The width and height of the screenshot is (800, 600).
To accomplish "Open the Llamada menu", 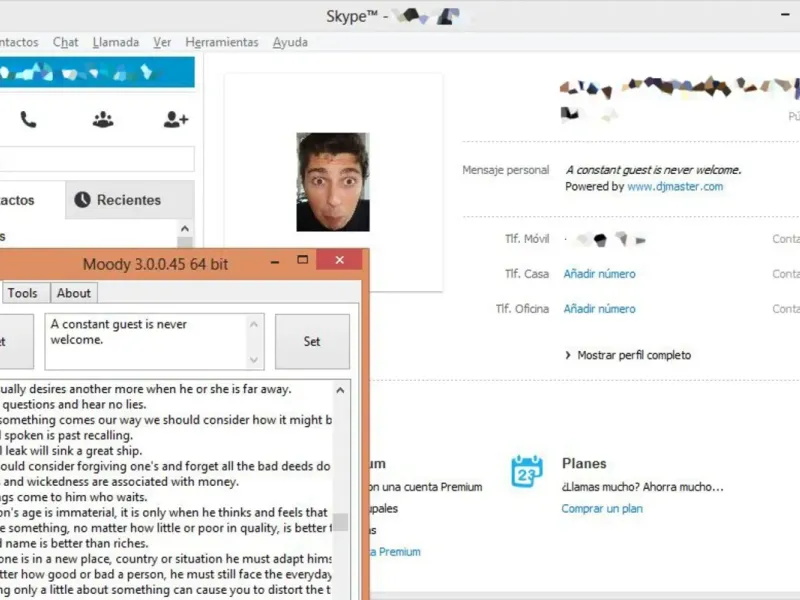I will 116,42.
